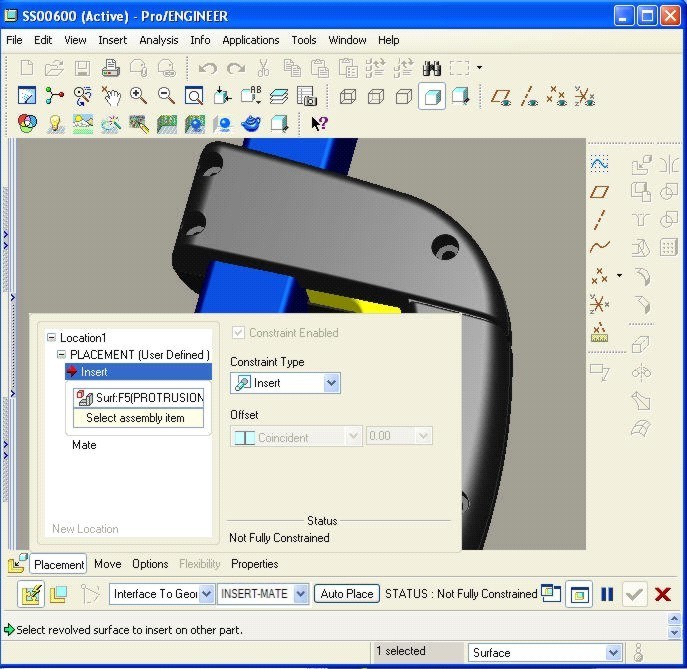
Task: Open the Applications menu
Action: (x=251, y=40)
